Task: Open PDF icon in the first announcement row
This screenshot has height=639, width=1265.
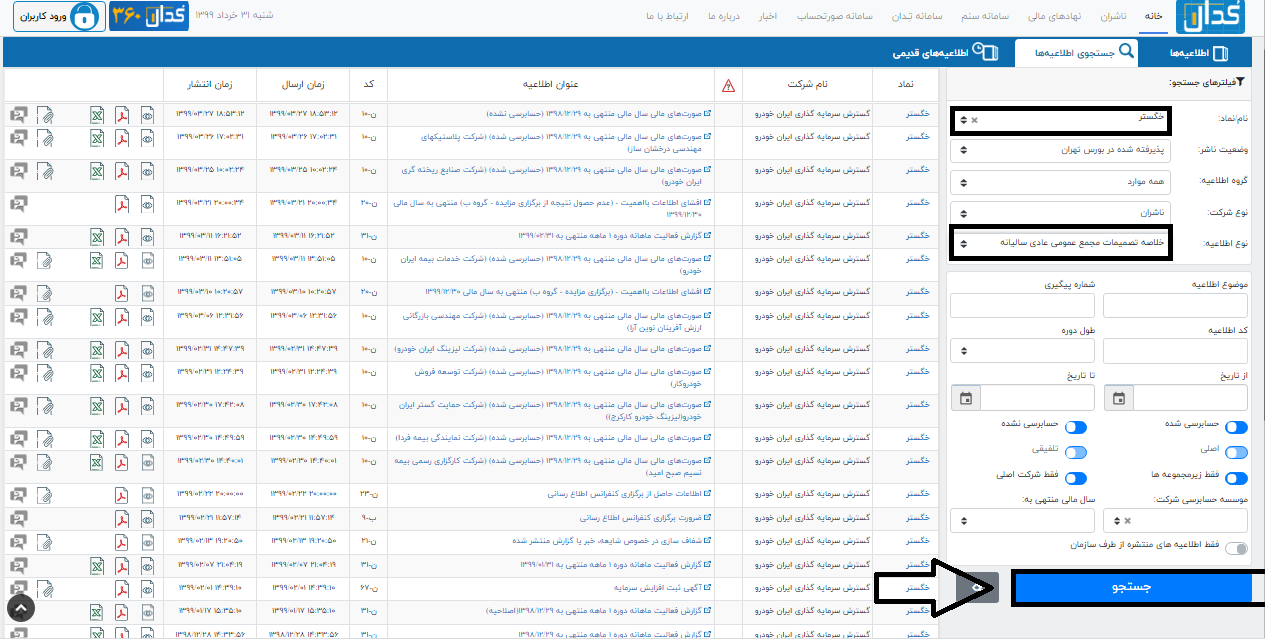Action: tap(121, 114)
